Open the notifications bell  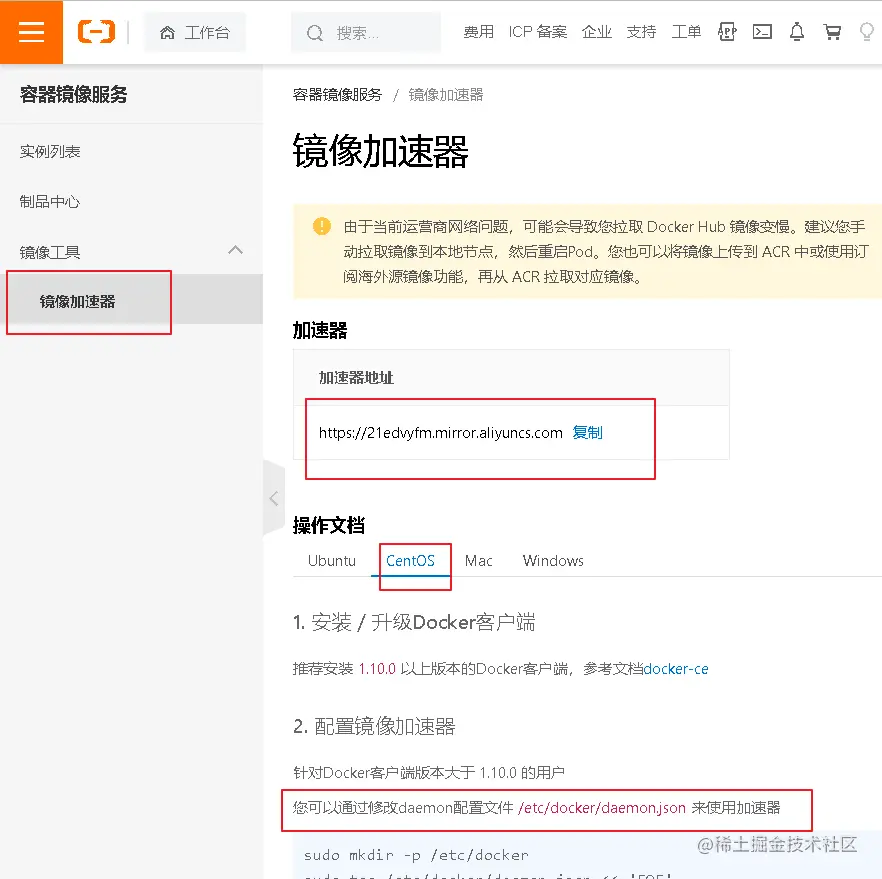pyautogui.click(x=796, y=32)
